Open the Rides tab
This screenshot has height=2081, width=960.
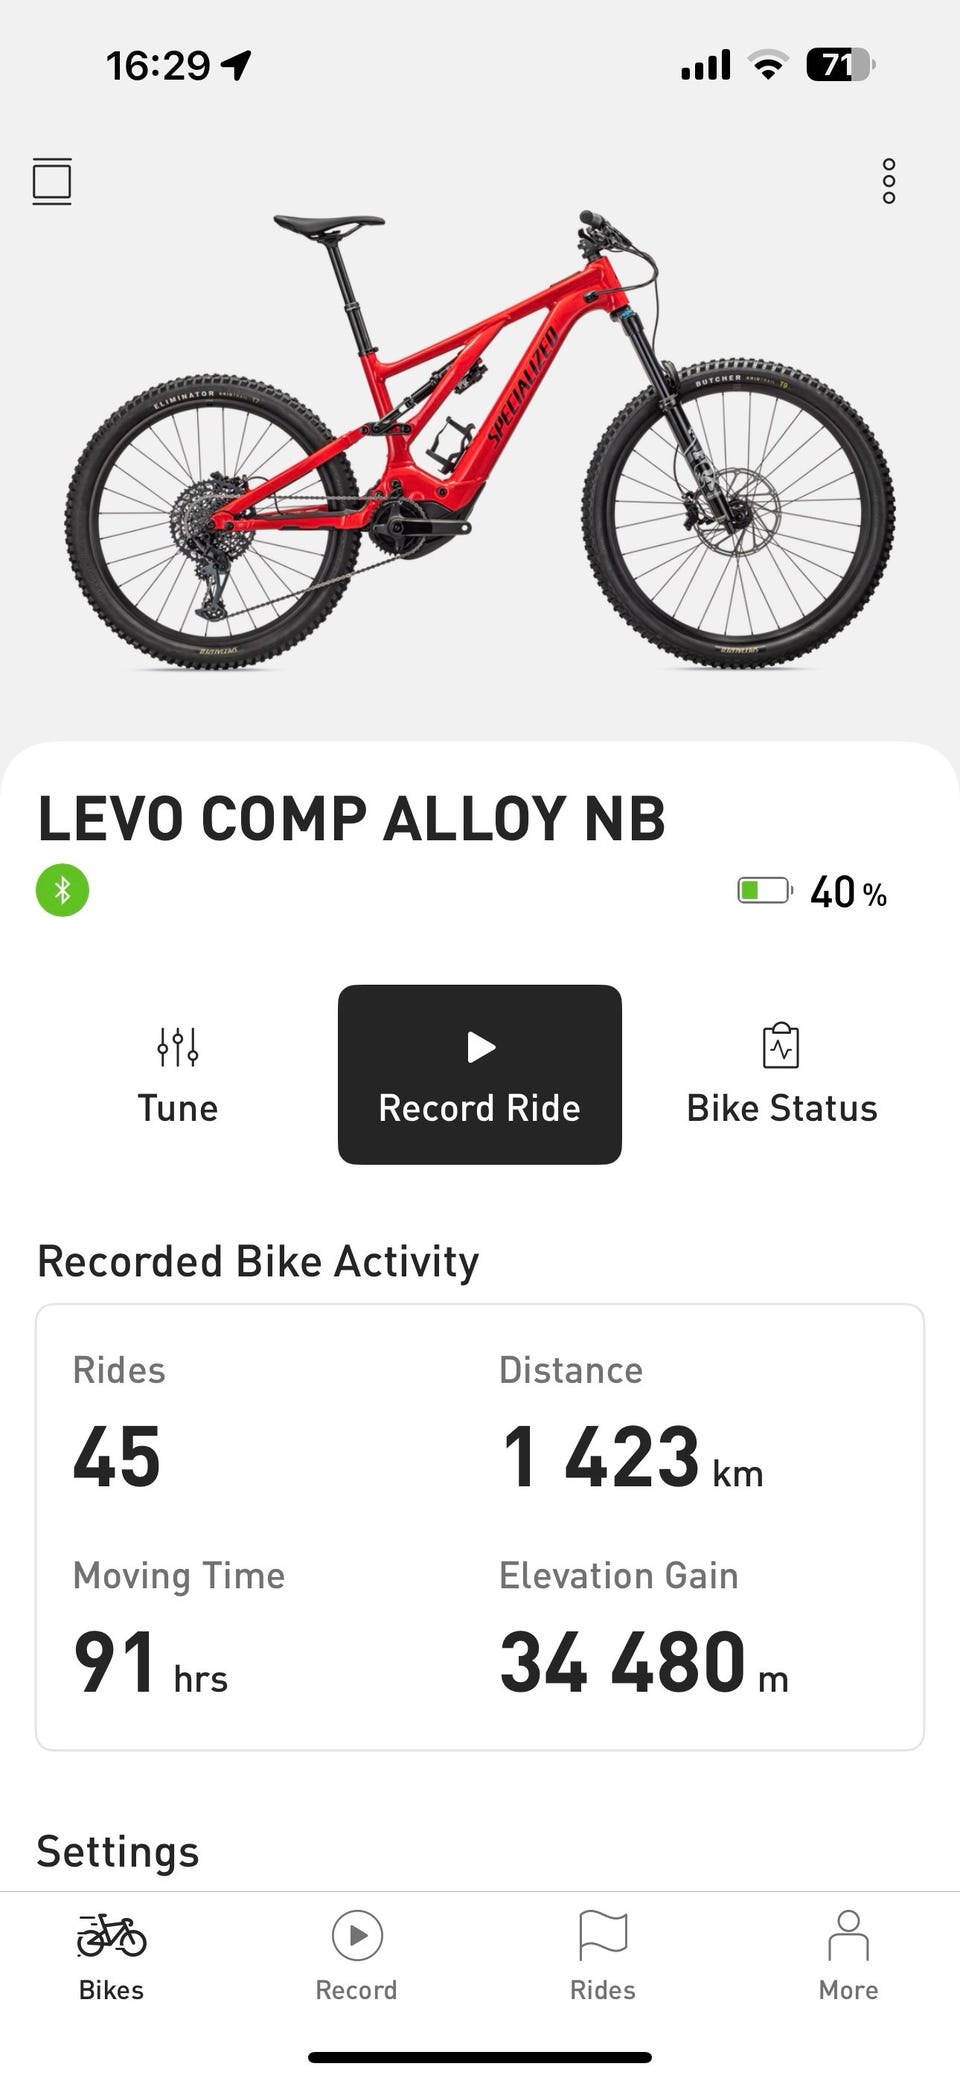tap(603, 1953)
